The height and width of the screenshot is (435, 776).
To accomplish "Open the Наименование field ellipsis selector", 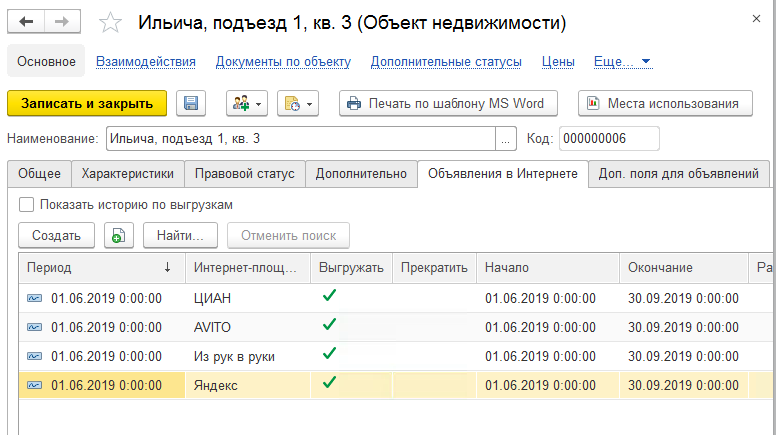I will (505, 139).
